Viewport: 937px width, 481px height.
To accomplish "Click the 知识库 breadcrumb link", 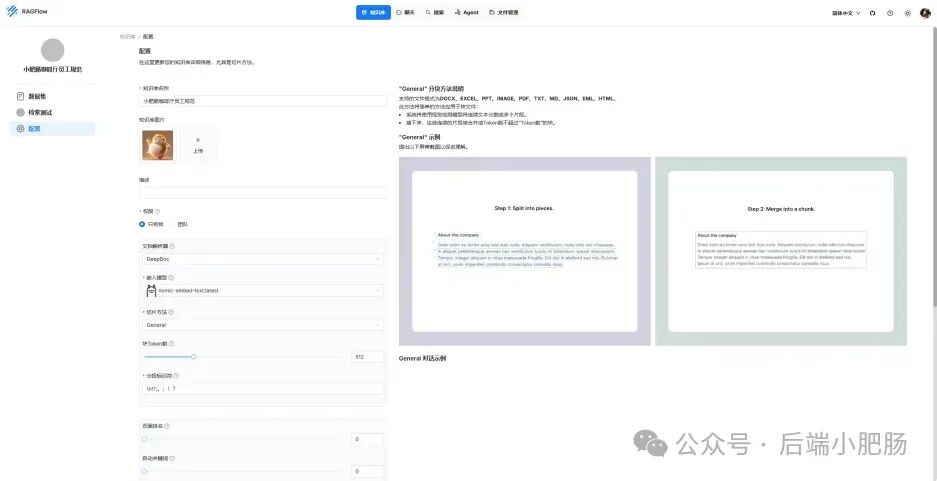I will coord(127,36).
